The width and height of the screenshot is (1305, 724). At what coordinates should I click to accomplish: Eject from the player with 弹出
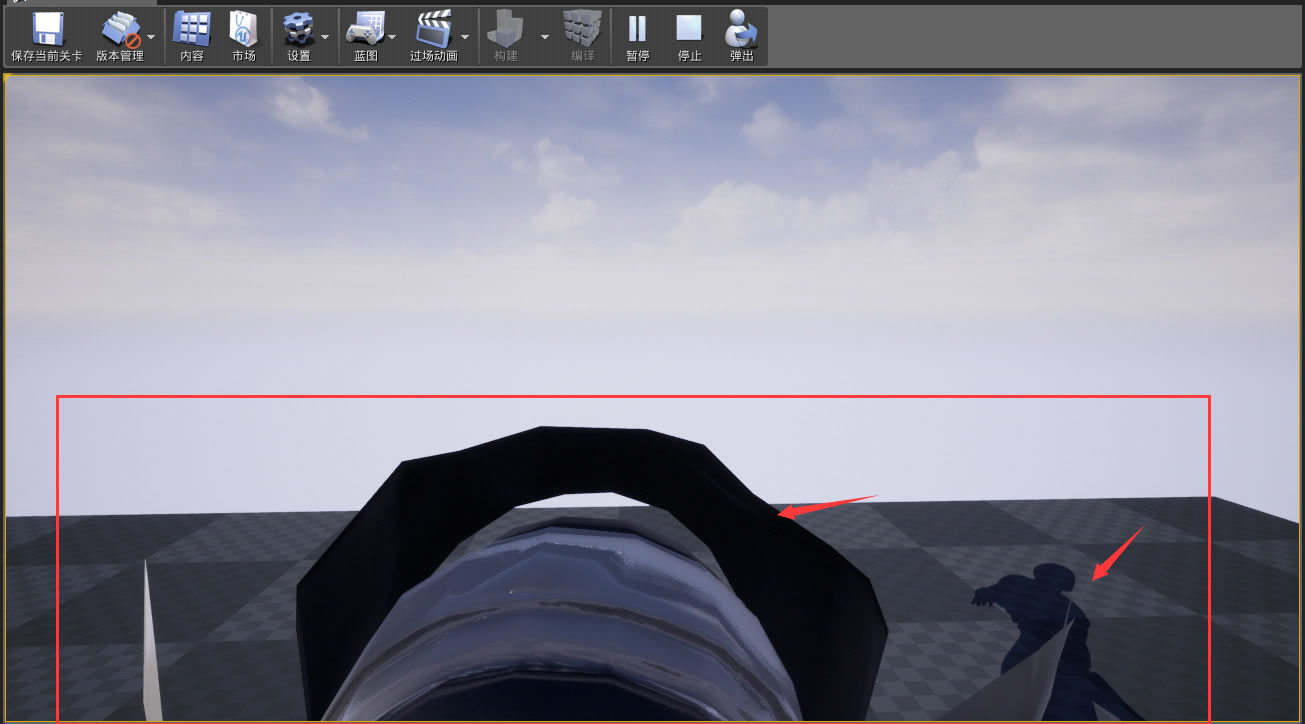(742, 37)
